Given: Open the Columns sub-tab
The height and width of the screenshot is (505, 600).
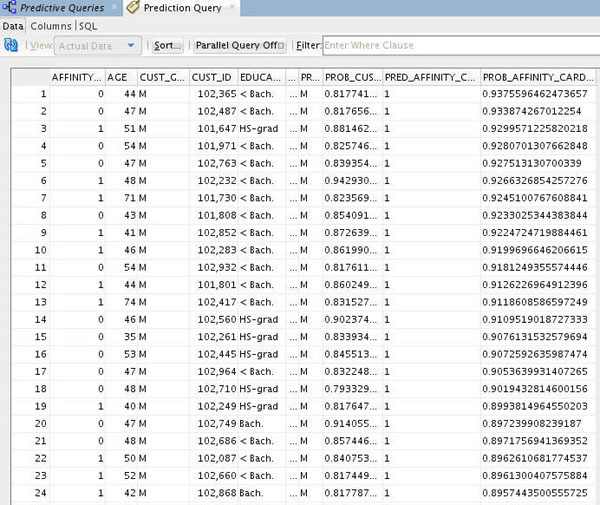Looking at the screenshot, I should point(51,26).
